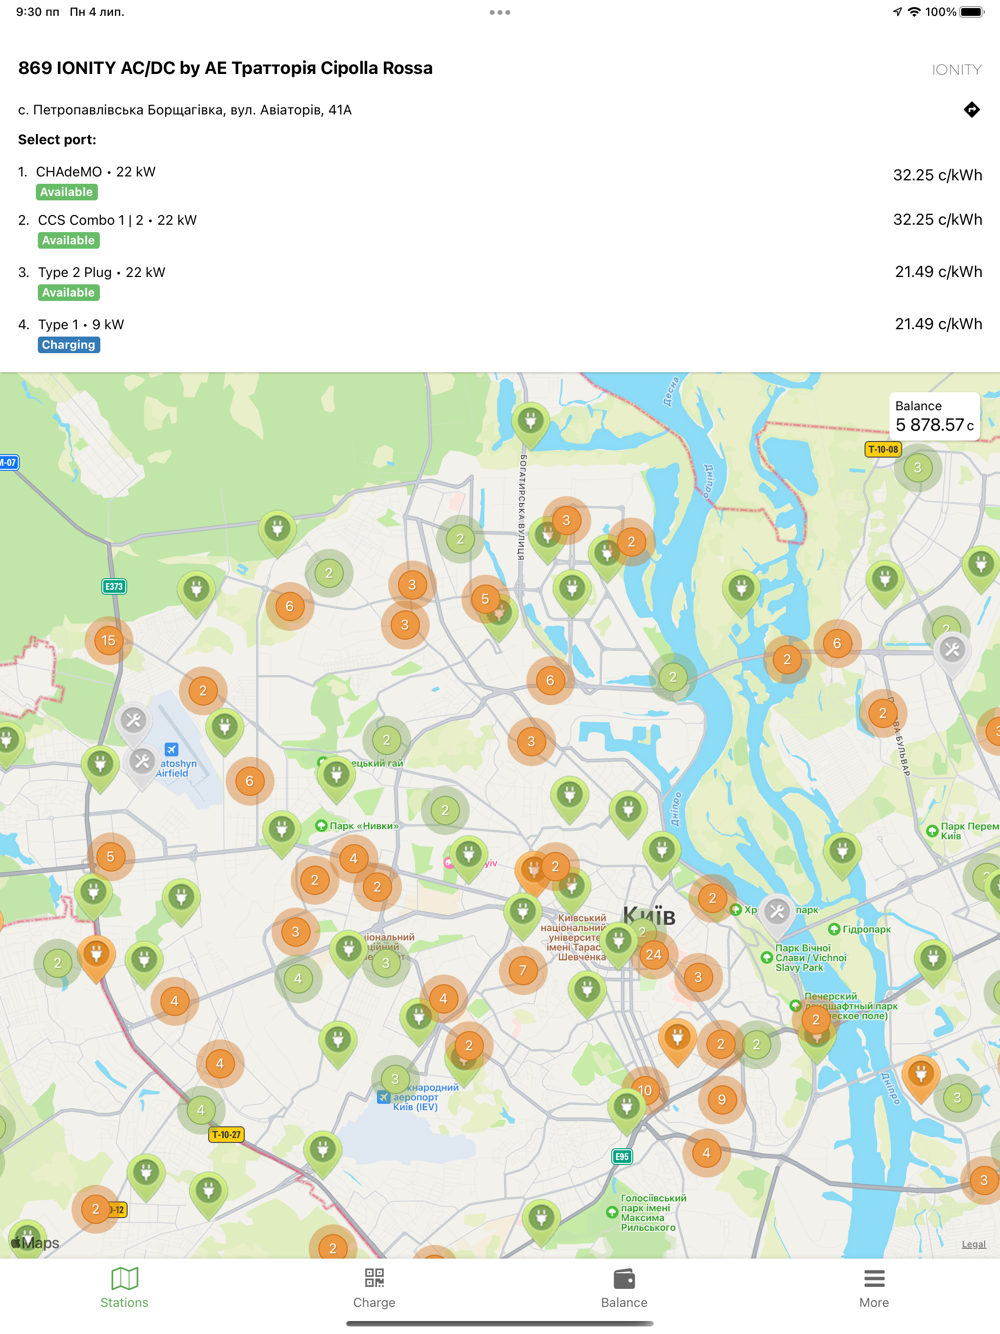Switch to the Charge tab
Screen dimensions: 1000x1334
[x=374, y=1288]
